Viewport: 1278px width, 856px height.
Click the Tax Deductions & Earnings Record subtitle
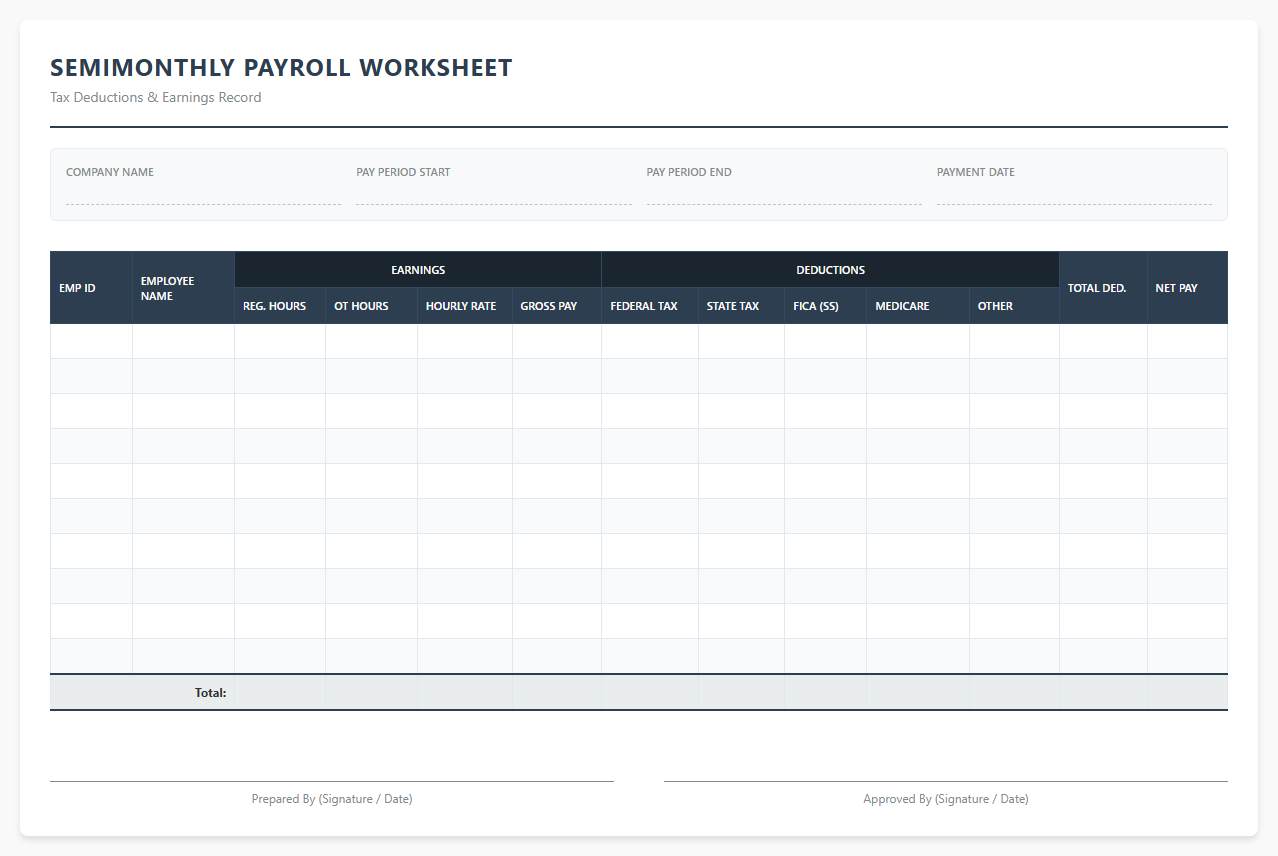pyautogui.click(x=156, y=97)
